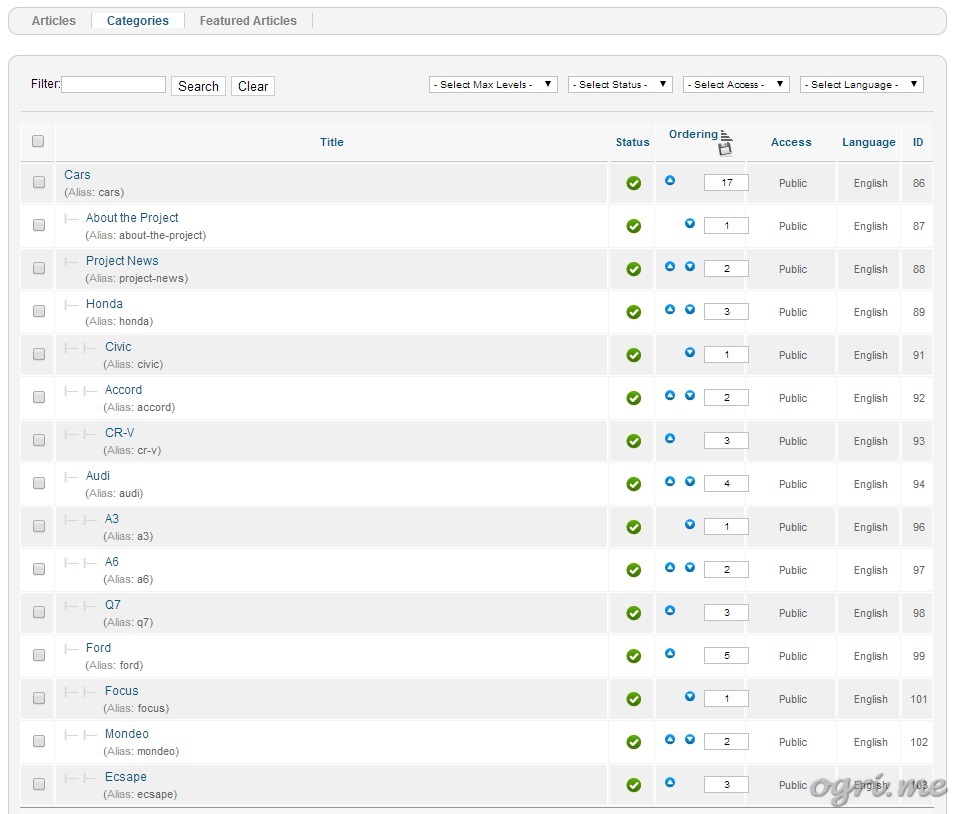Move Ford up with its arrow
Image resolution: width=955 pixels, height=814 pixels.
pyautogui.click(x=670, y=653)
